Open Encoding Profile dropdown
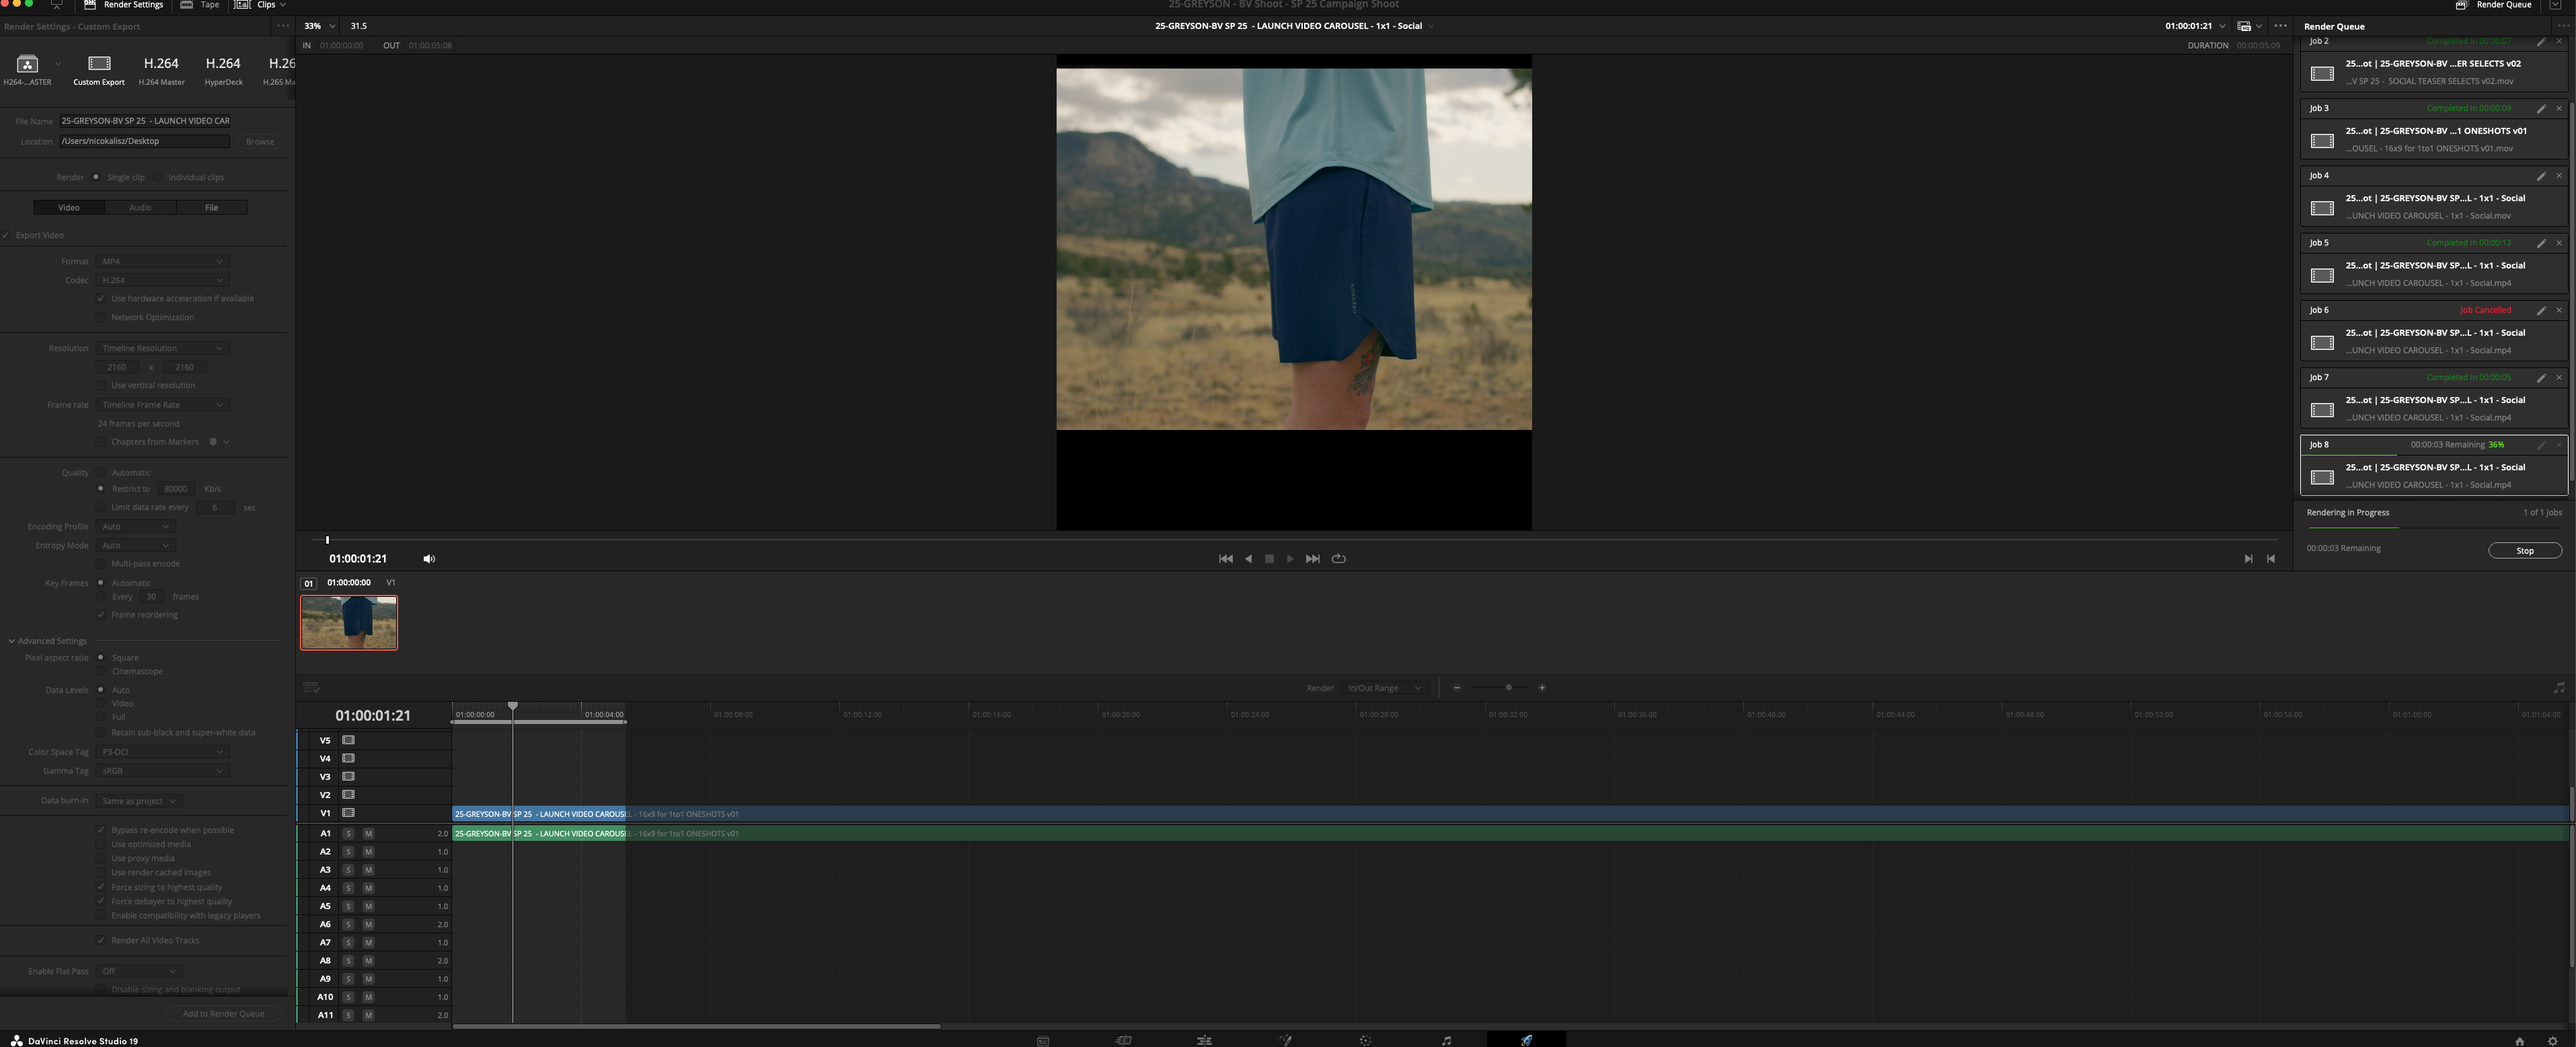This screenshot has height=1047, width=2576. 136,527
